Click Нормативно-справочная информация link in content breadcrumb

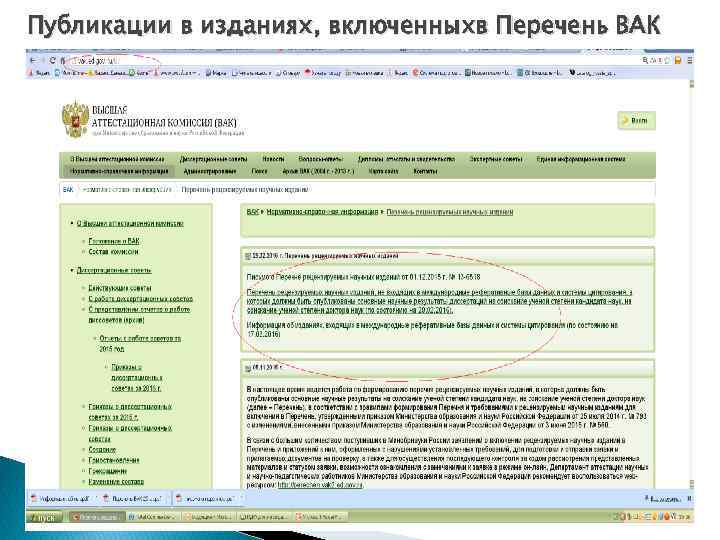(322, 212)
